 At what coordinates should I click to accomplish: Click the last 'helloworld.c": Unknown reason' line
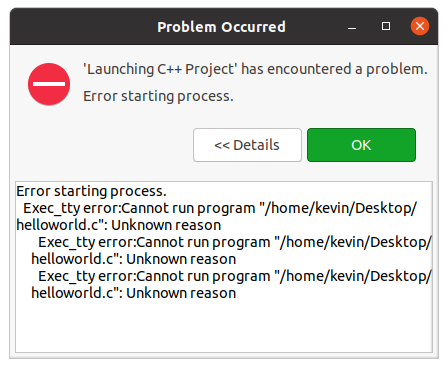134,293
